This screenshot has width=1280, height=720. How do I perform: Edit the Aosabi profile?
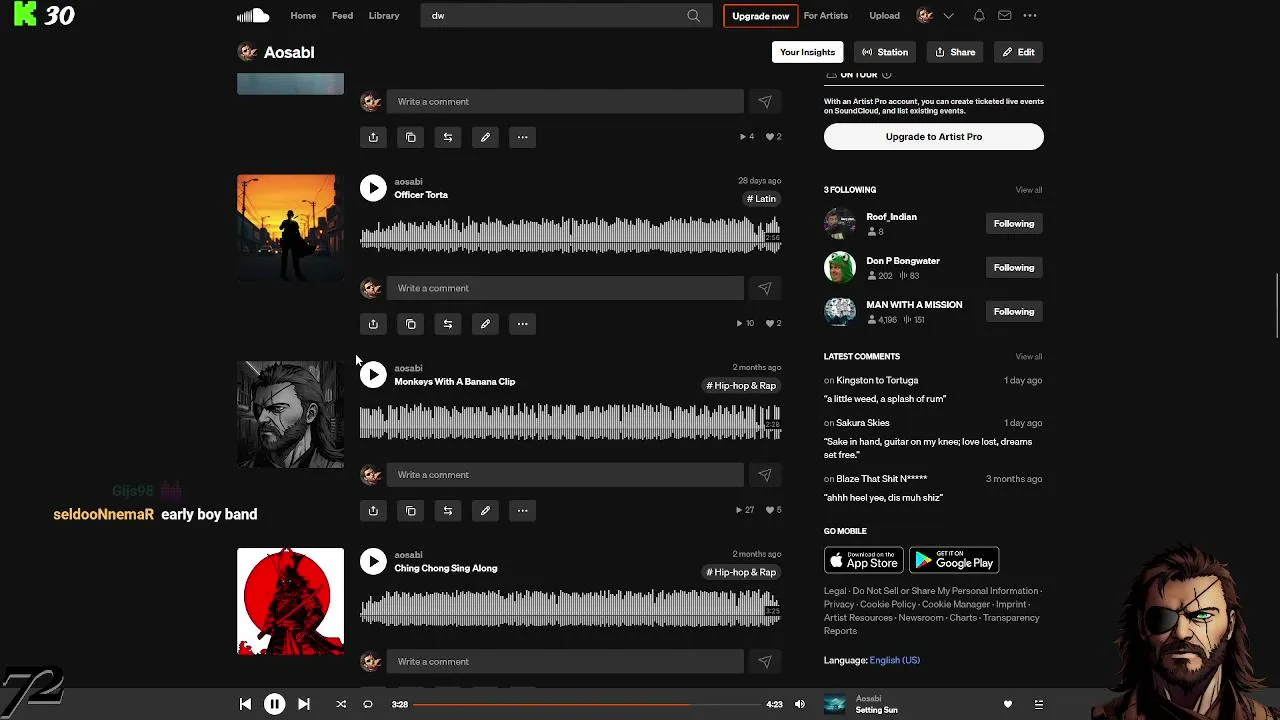point(1019,52)
